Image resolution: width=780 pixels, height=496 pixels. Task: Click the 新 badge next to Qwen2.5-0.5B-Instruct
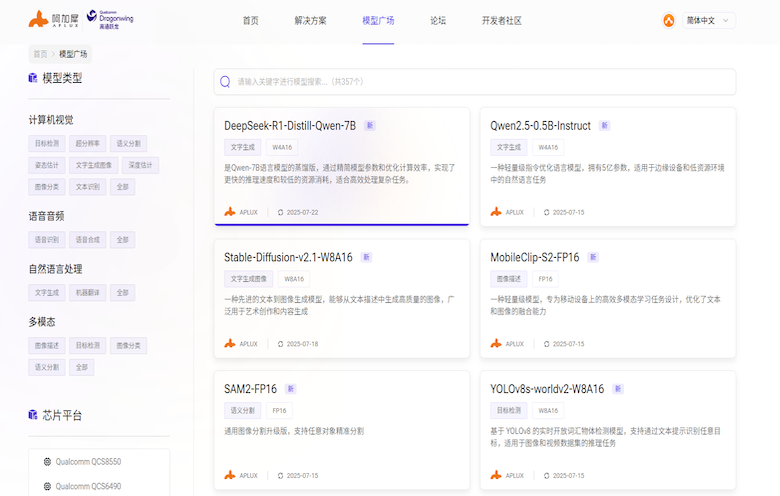pos(604,125)
